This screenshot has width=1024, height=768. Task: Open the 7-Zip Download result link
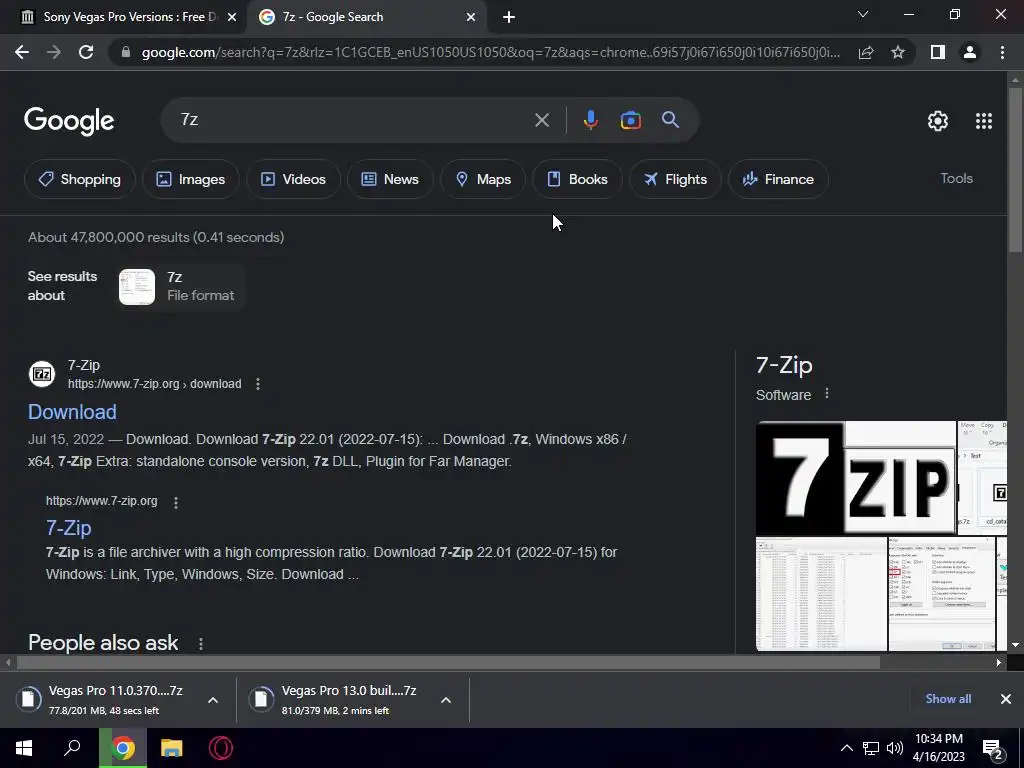pyautogui.click(x=72, y=411)
